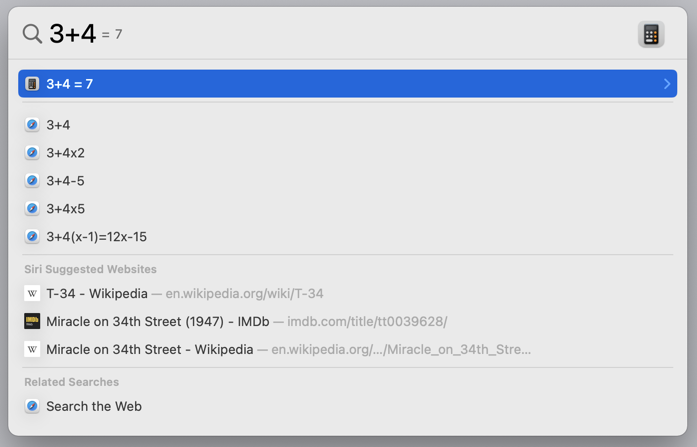Click the calculator icon in the highlighted result
Screen dimensions: 697x447
click(32, 84)
